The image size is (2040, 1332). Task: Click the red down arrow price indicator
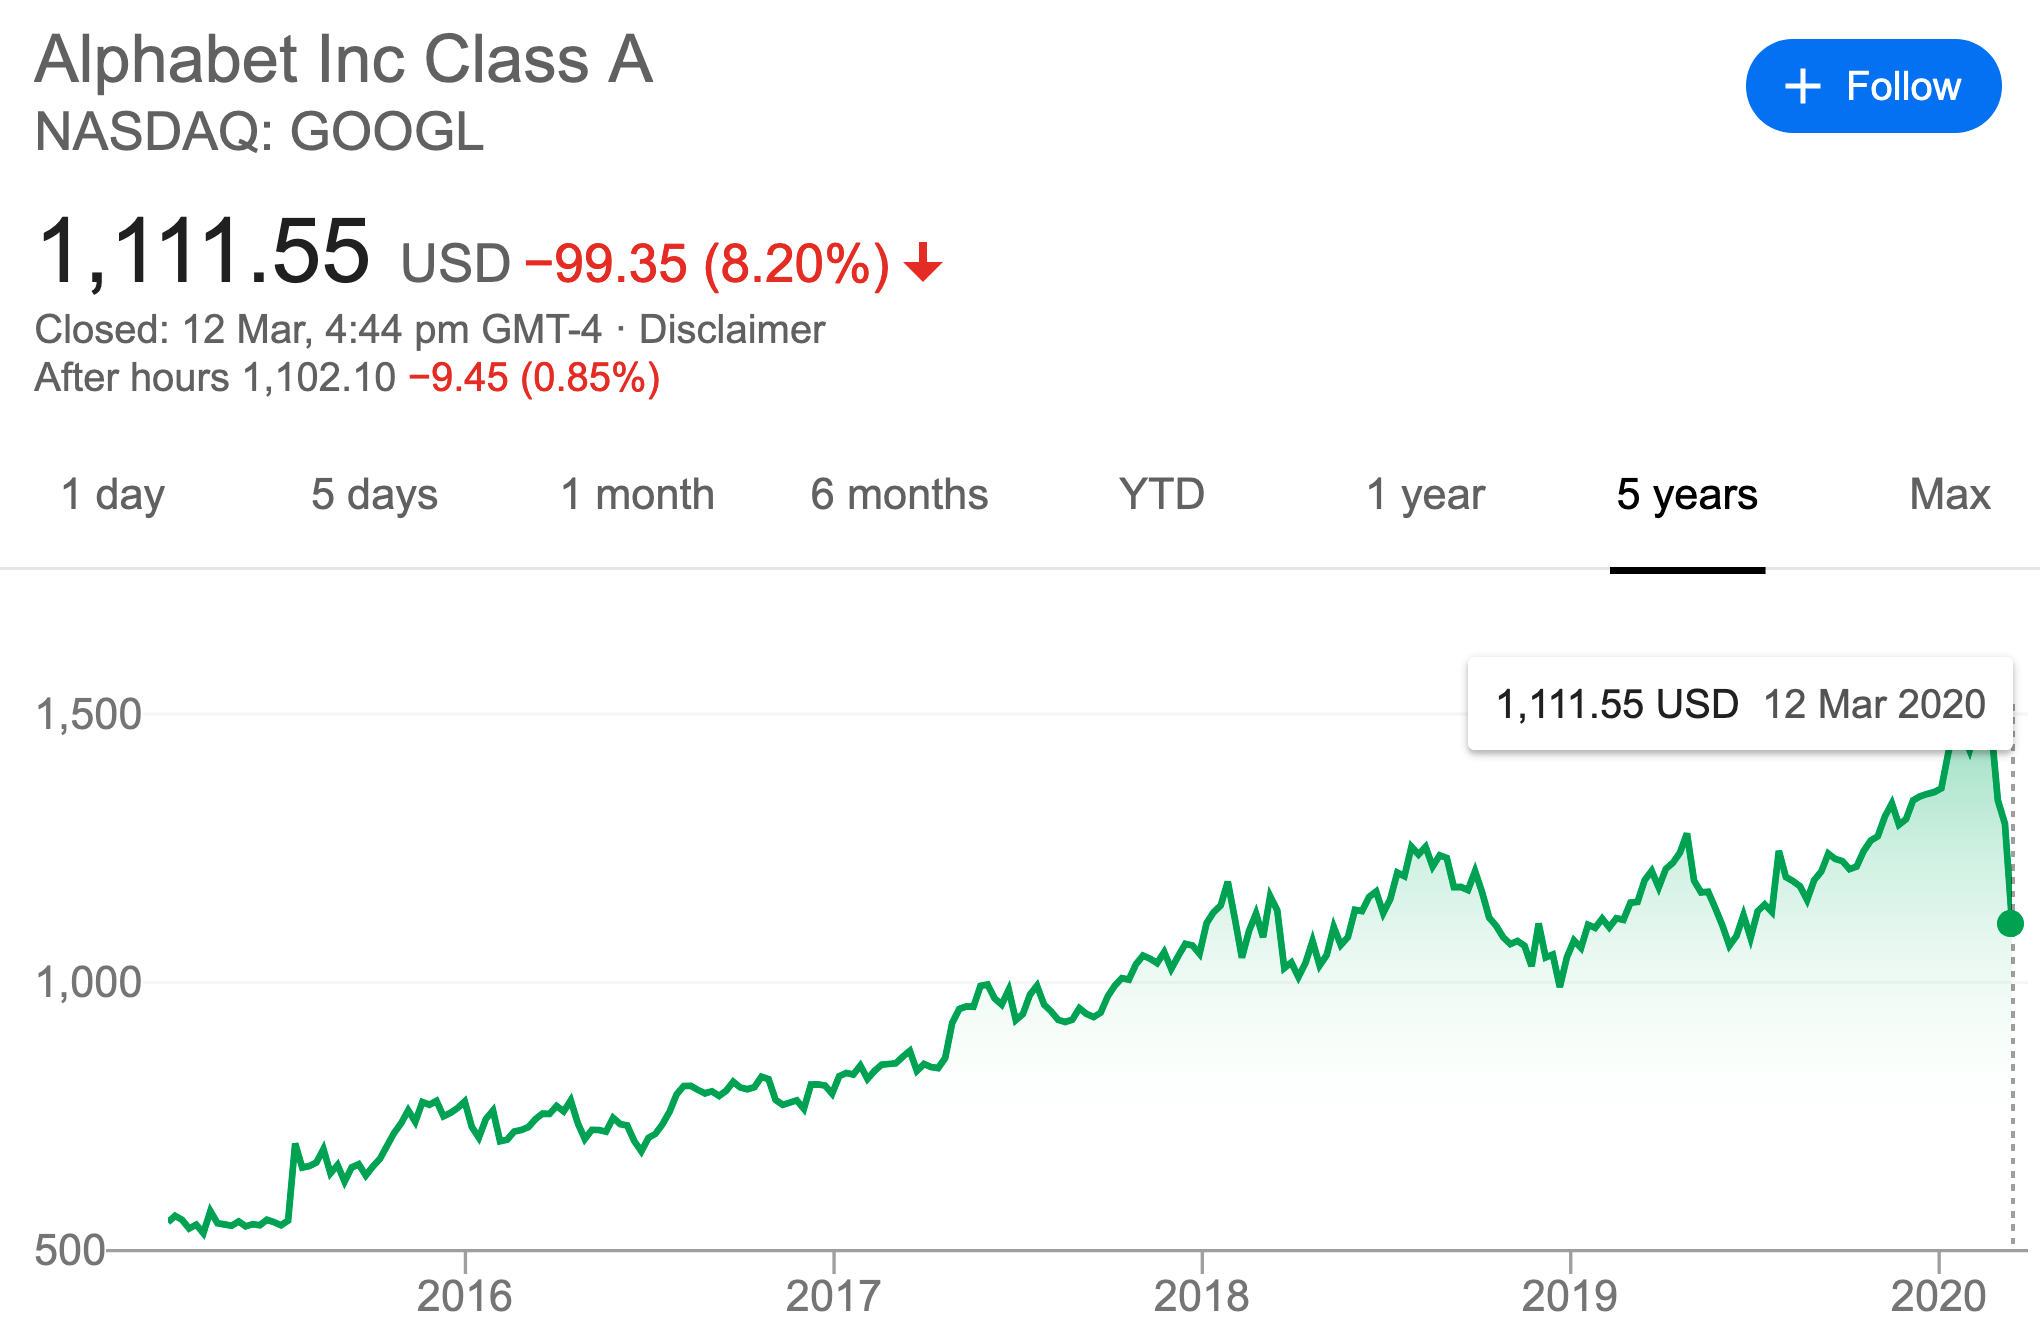coord(923,263)
